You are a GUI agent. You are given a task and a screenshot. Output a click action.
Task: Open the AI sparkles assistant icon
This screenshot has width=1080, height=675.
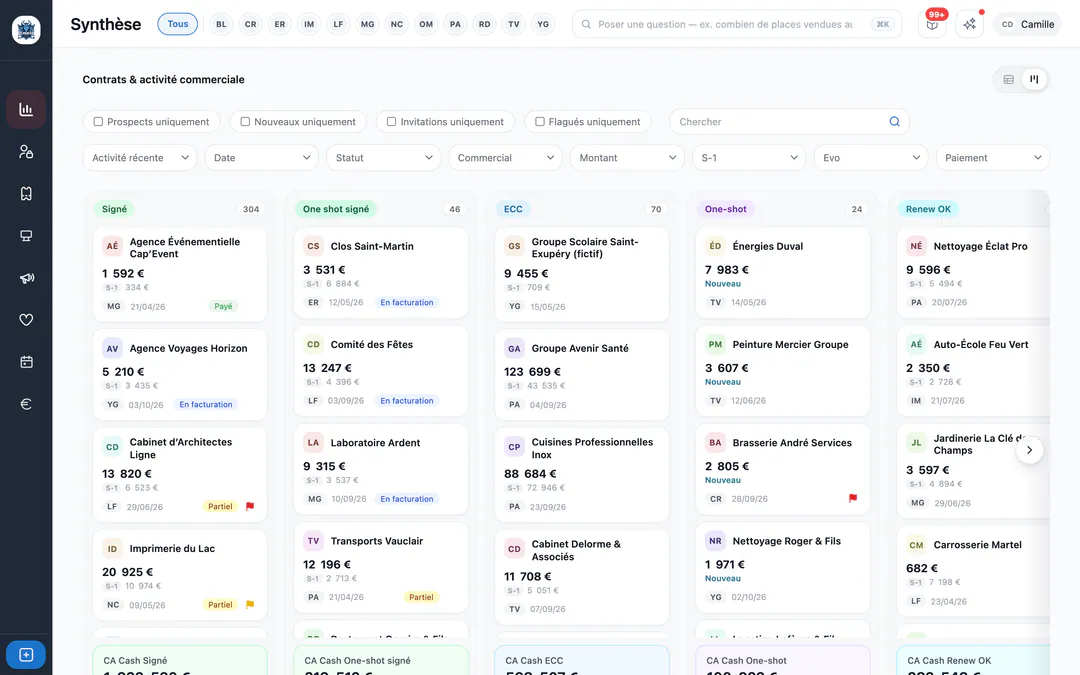969,24
